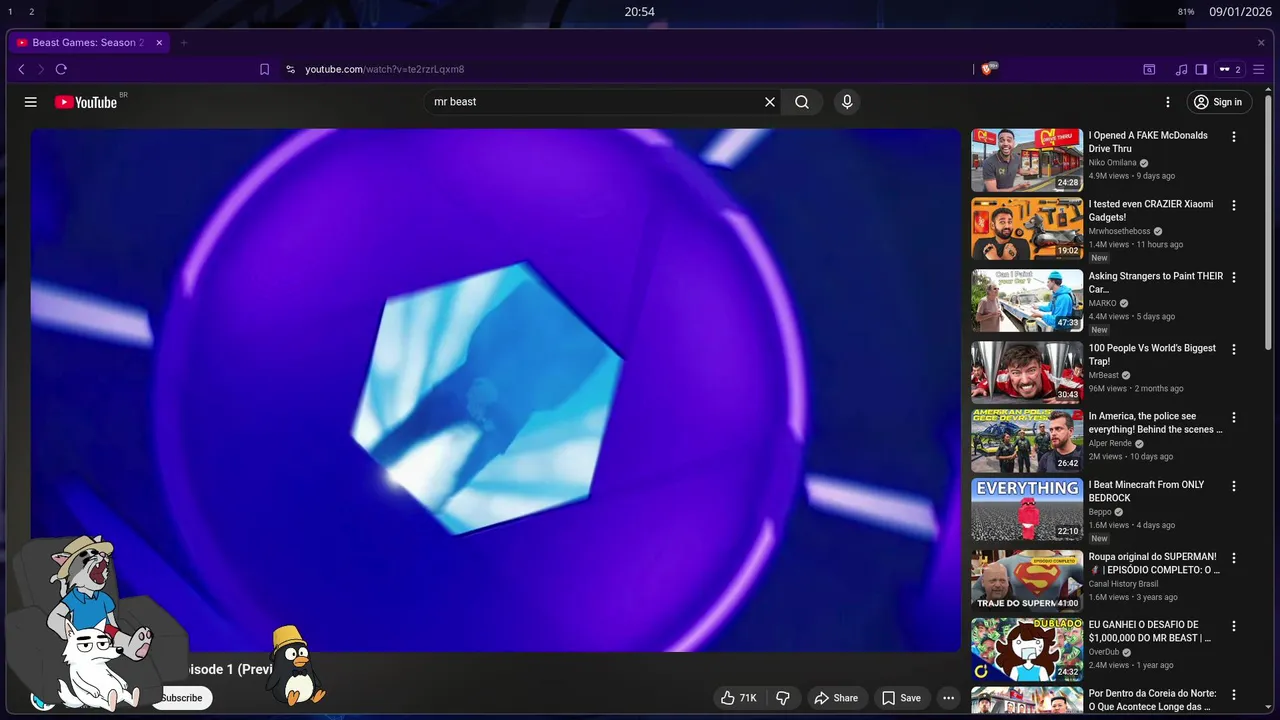Viewport: 1280px width, 720px height.
Task: Open a new tab with the plus
Action: 184,43
